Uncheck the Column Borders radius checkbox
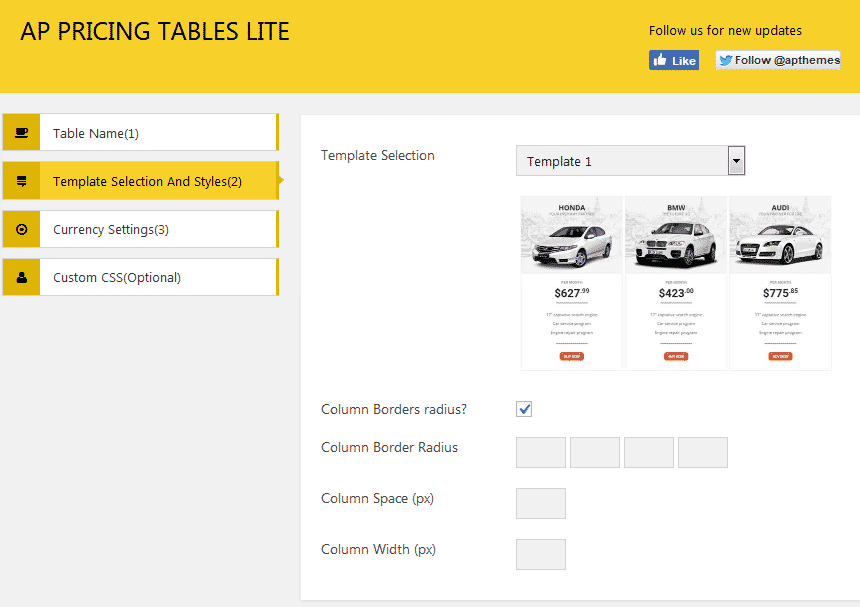860x607 pixels. pyautogui.click(x=524, y=409)
